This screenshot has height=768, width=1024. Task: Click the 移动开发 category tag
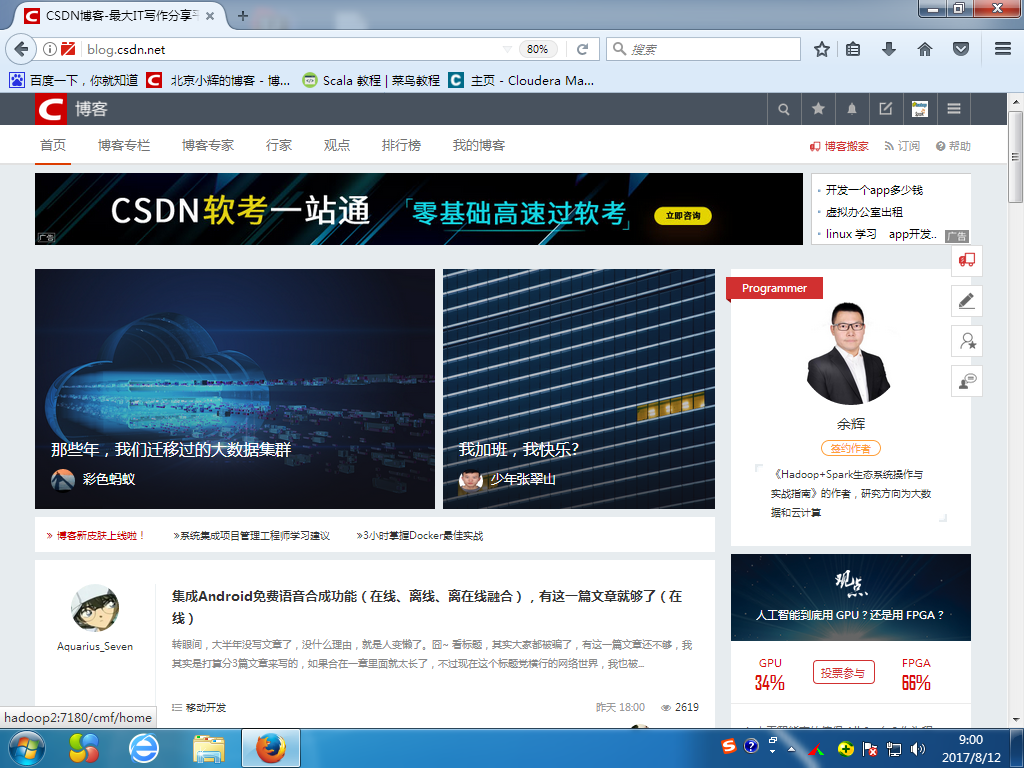tap(206, 707)
